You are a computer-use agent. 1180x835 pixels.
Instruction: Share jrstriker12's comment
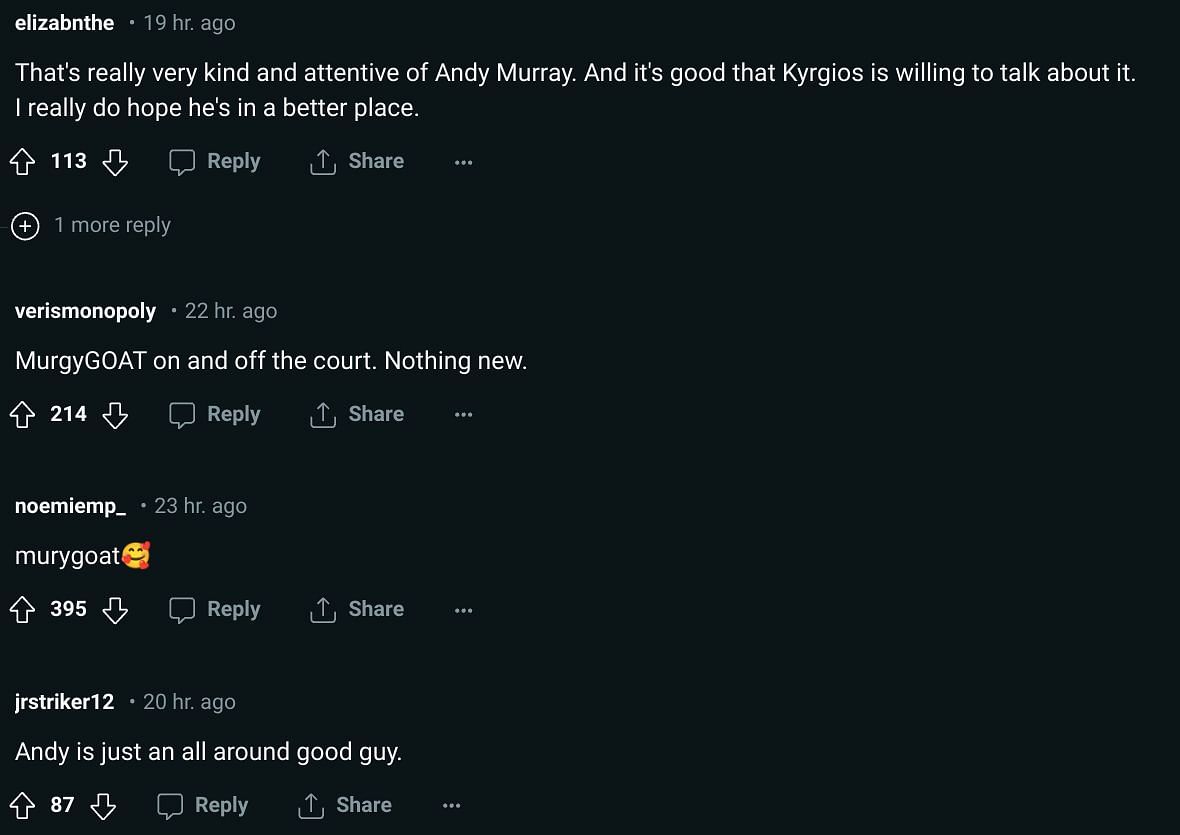click(345, 806)
